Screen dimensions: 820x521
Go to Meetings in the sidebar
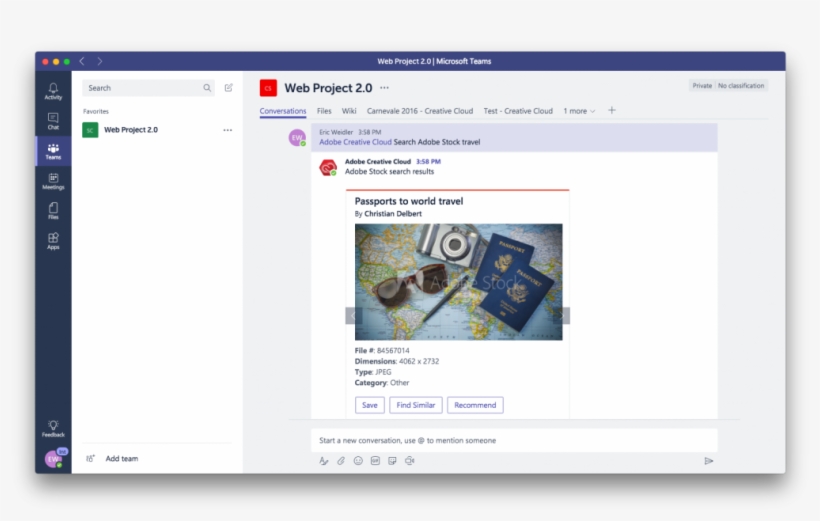(x=53, y=180)
